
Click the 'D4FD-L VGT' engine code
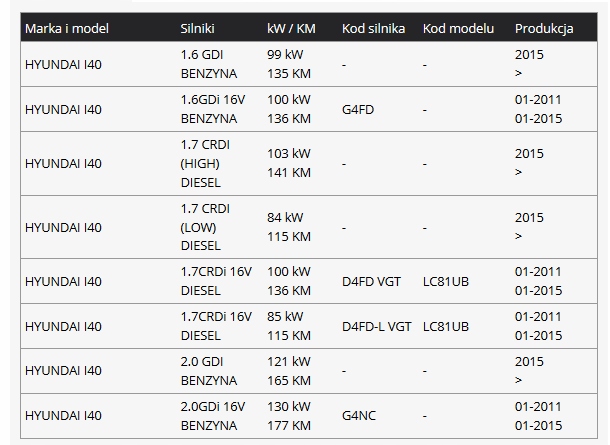click(376, 326)
